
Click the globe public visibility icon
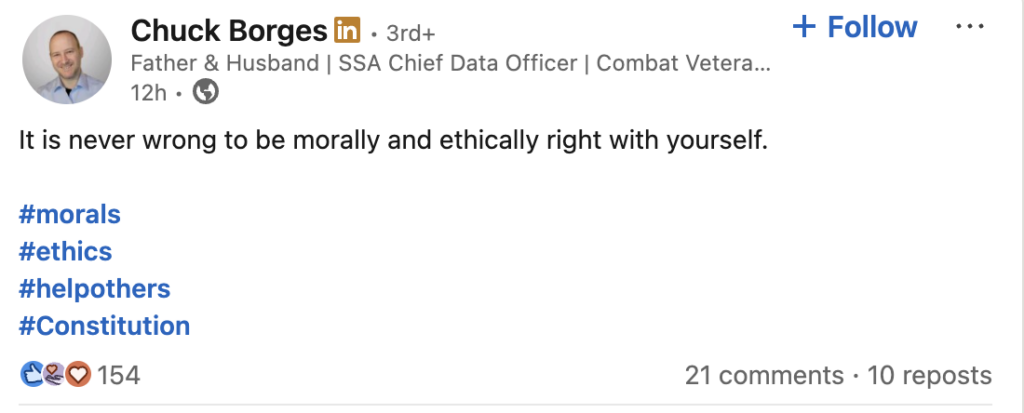point(206,92)
